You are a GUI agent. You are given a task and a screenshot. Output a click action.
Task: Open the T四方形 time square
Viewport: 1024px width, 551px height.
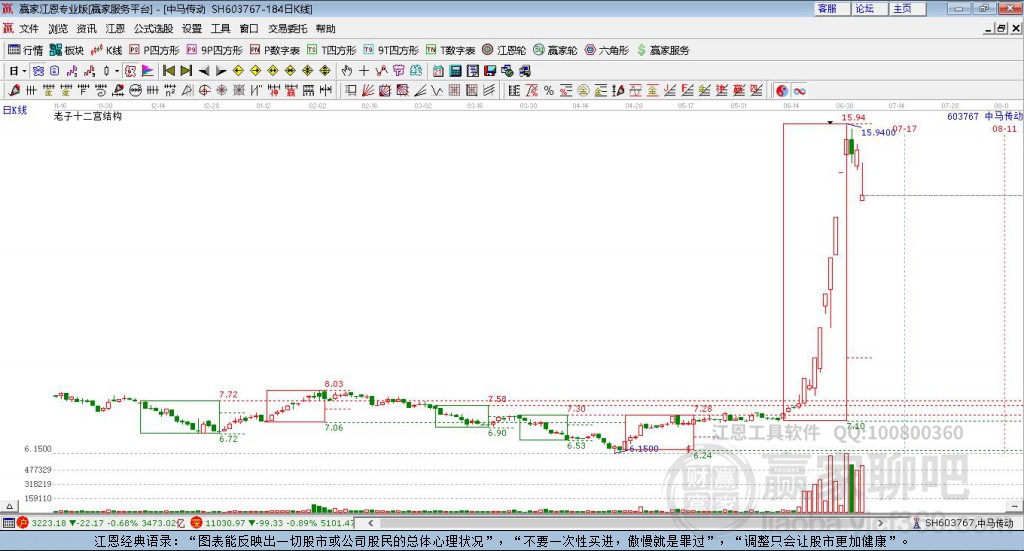click(332, 50)
